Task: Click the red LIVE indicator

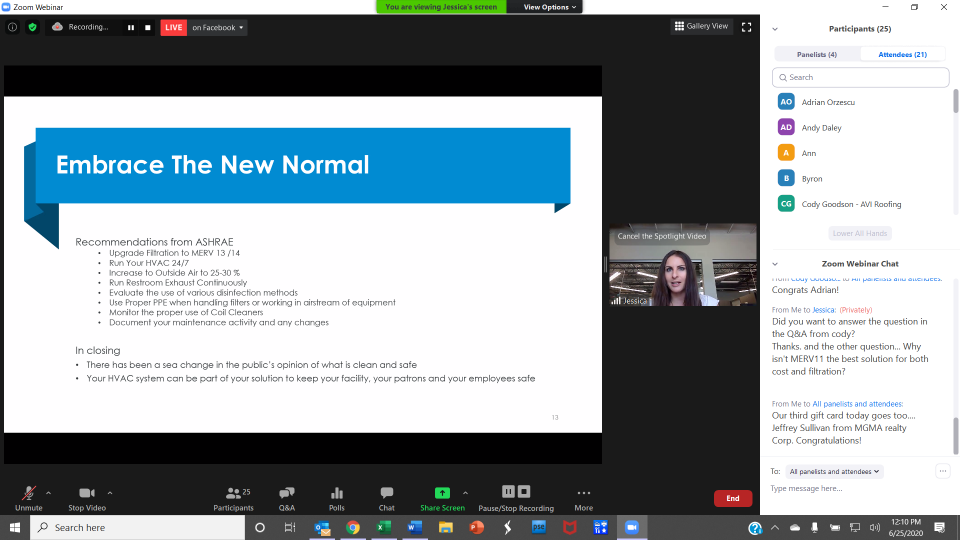Action: point(174,28)
